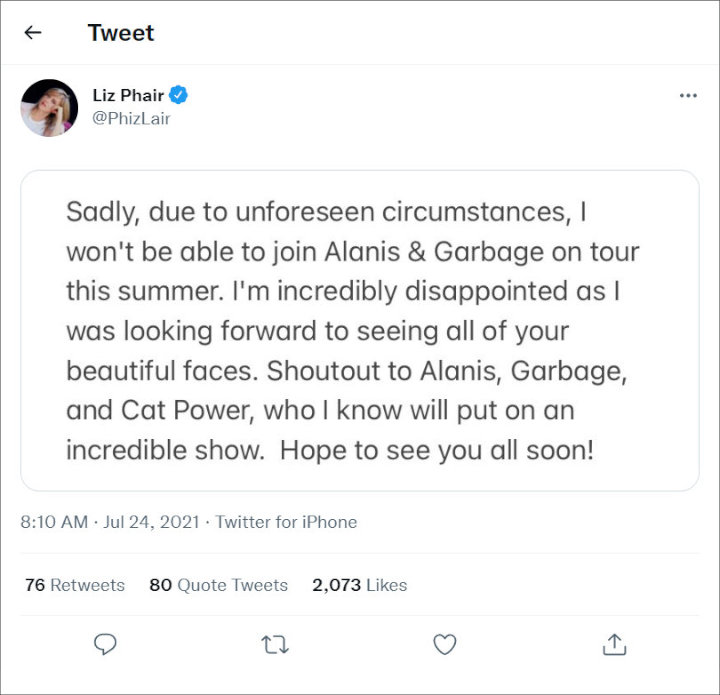This screenshot has height=695, width=720.
Task: View the 80 Quote Tweets list
Action: tap(218, 585)
